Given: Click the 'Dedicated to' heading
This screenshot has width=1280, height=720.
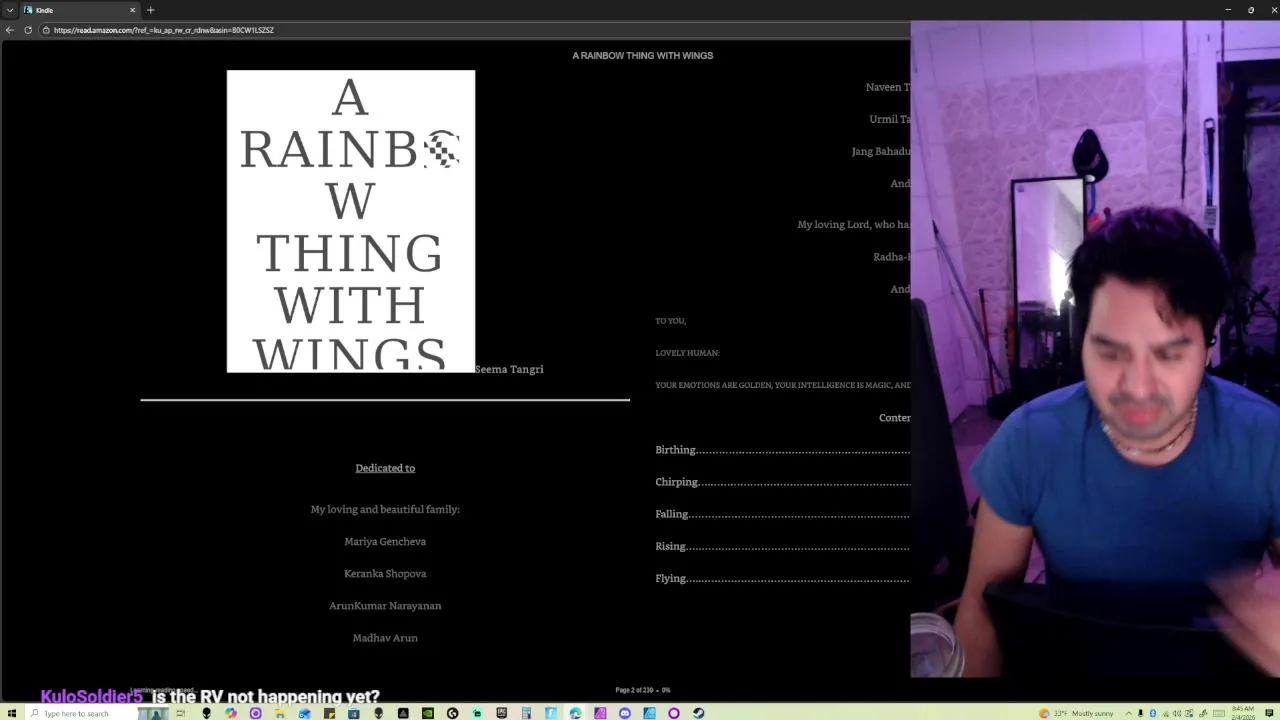Looking at the screenshot, I should pyautogui.click(x=385, y=468).
